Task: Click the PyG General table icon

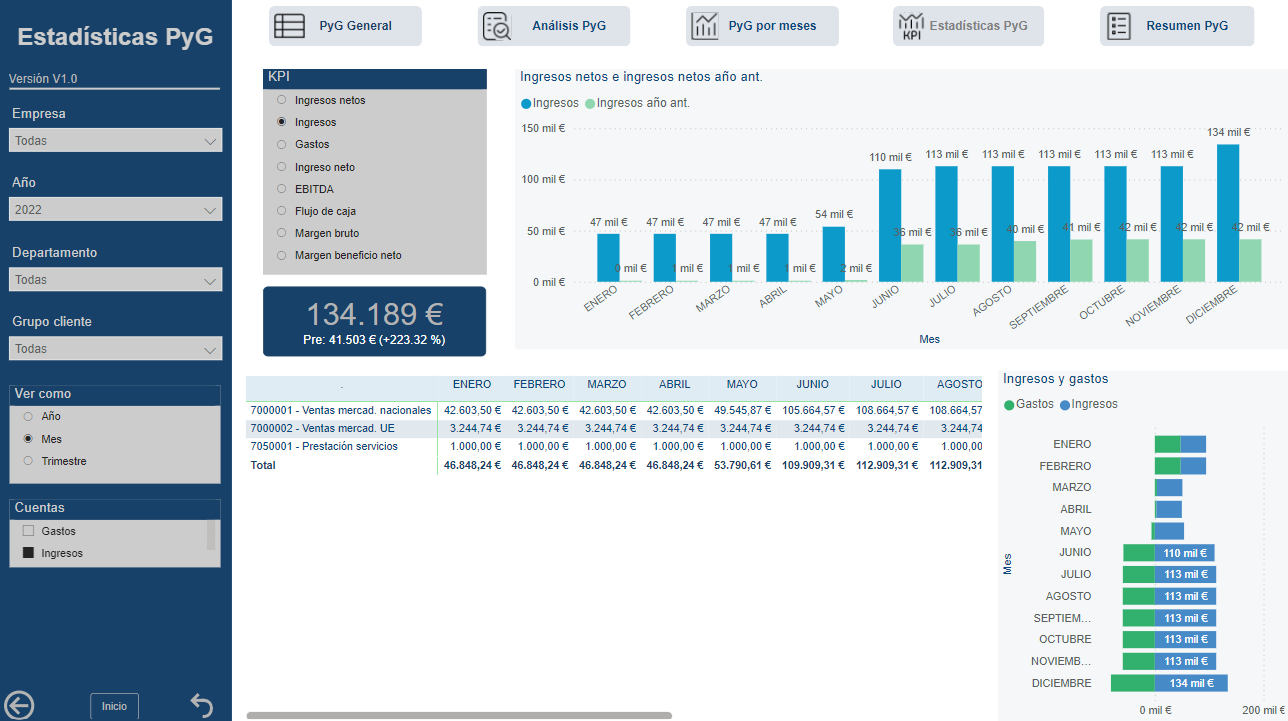Action: (x=290, y=26)
